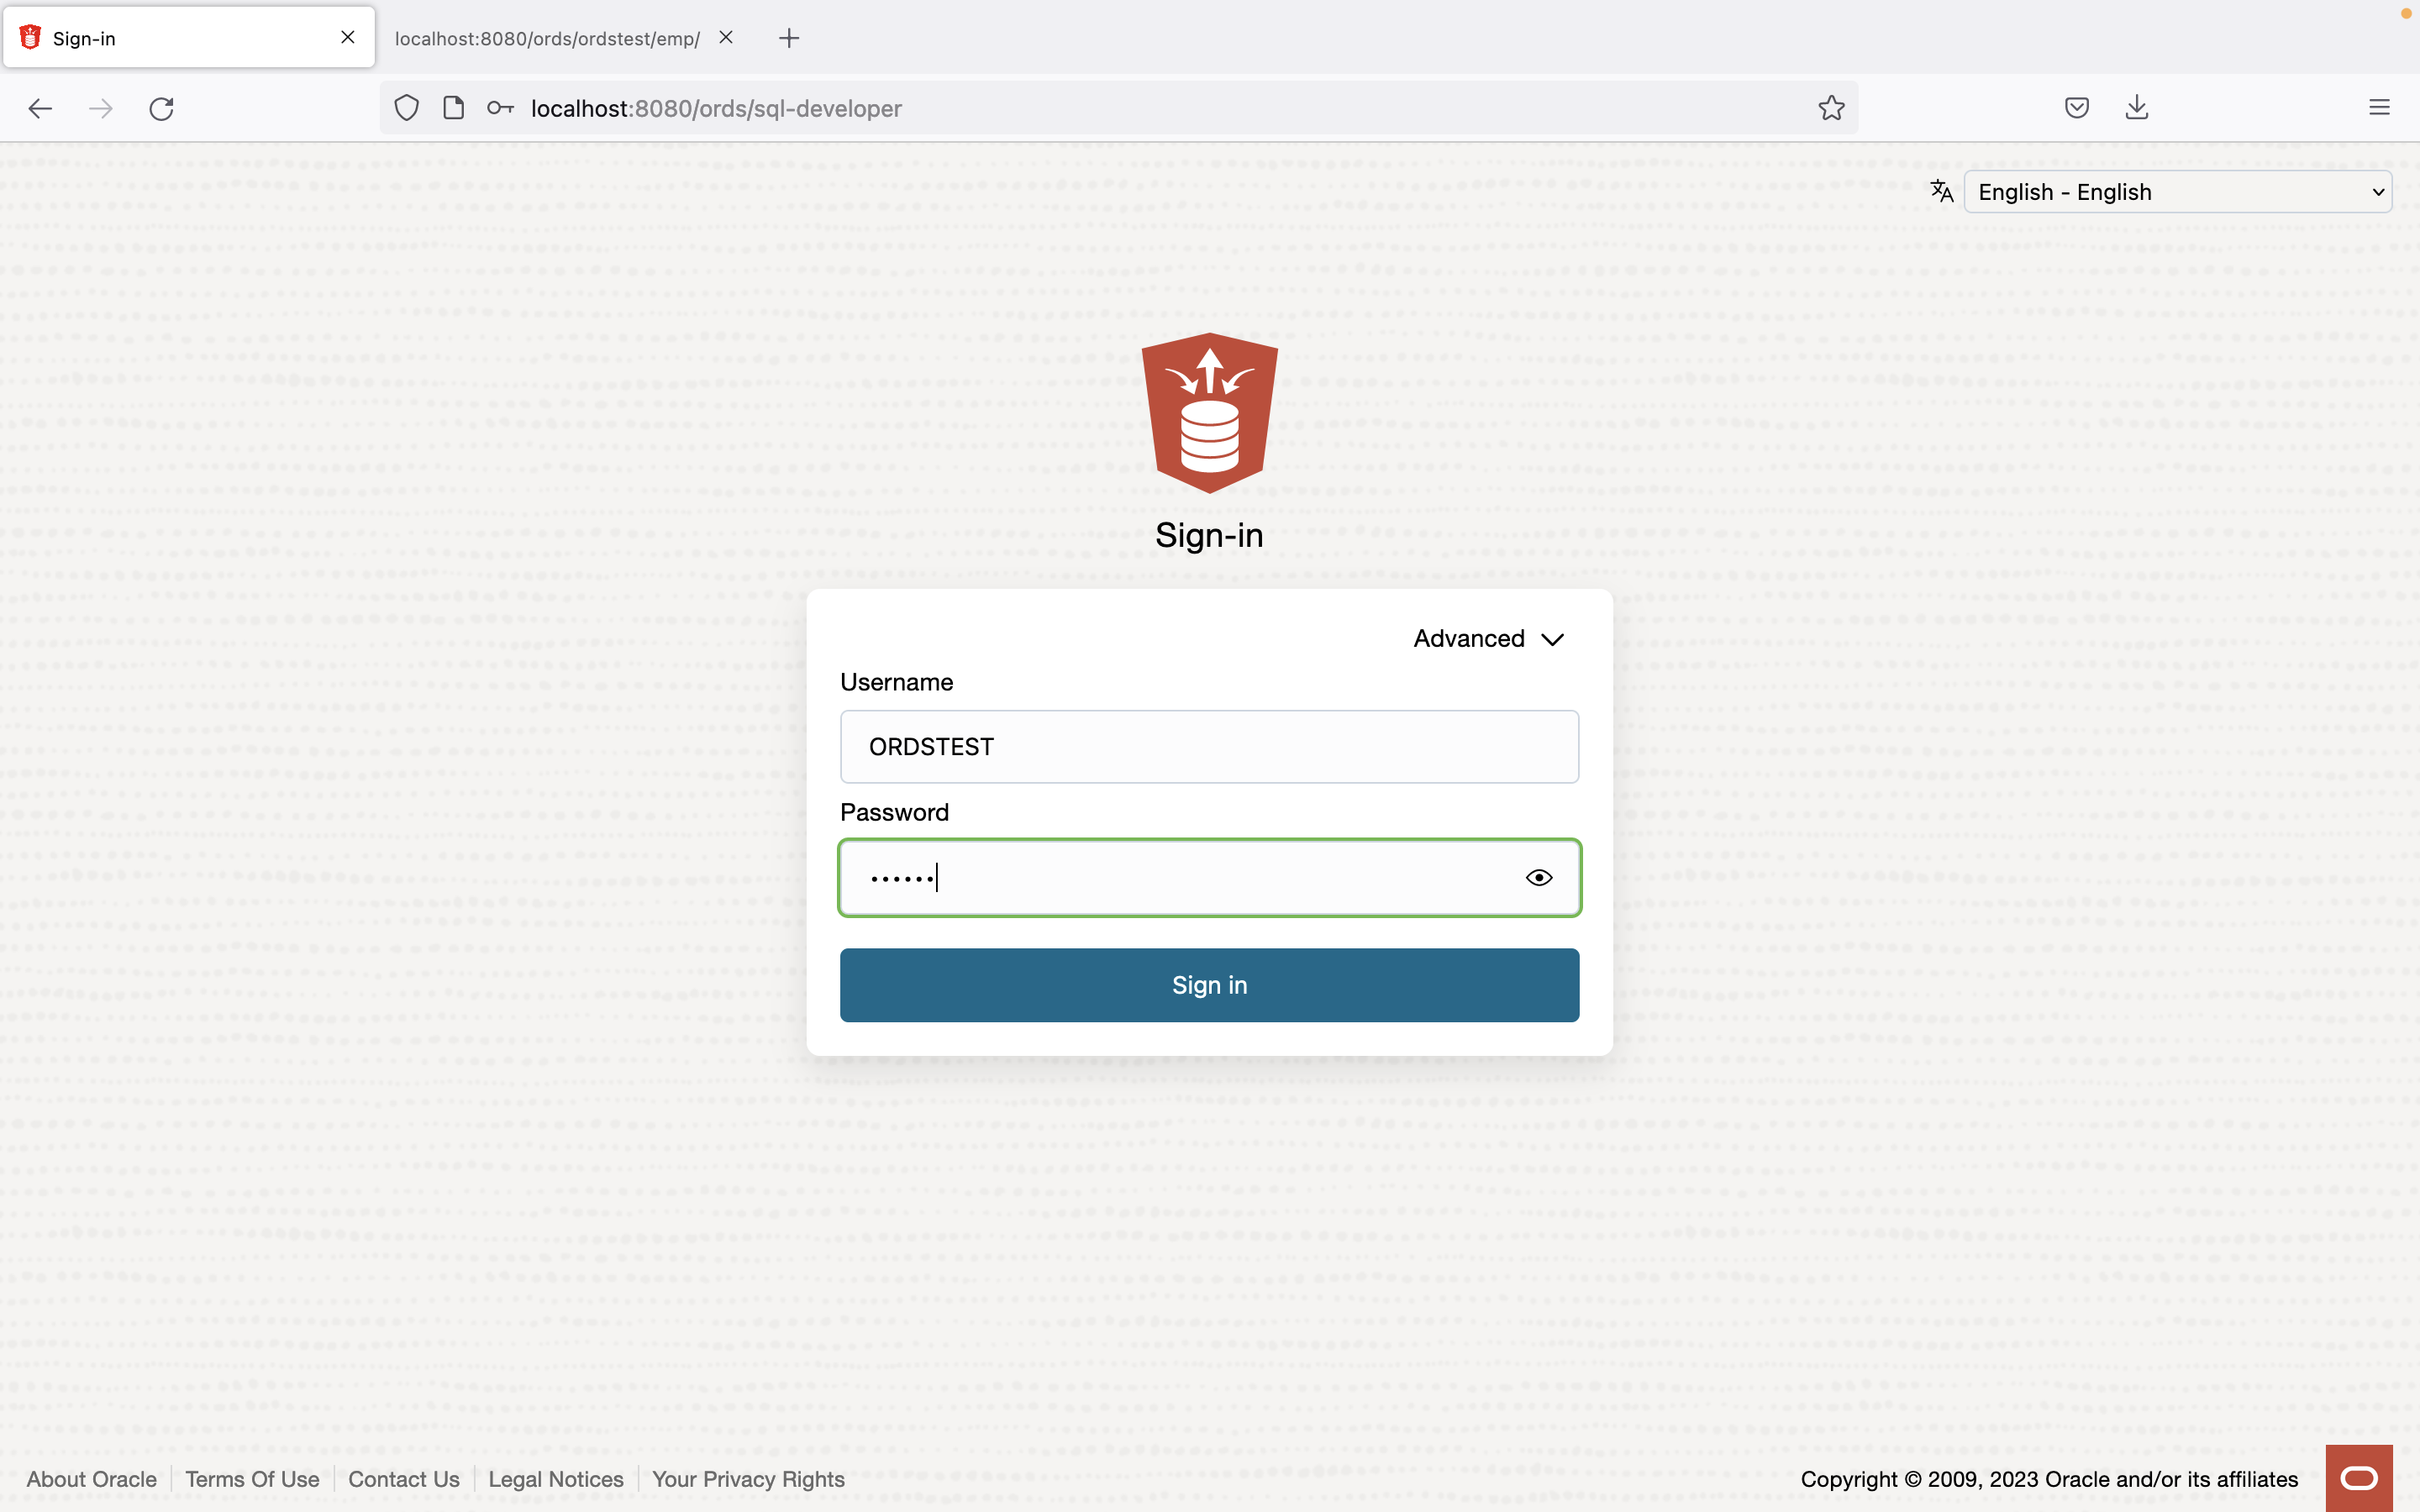Click the key icon in address bar

(500, 108)
